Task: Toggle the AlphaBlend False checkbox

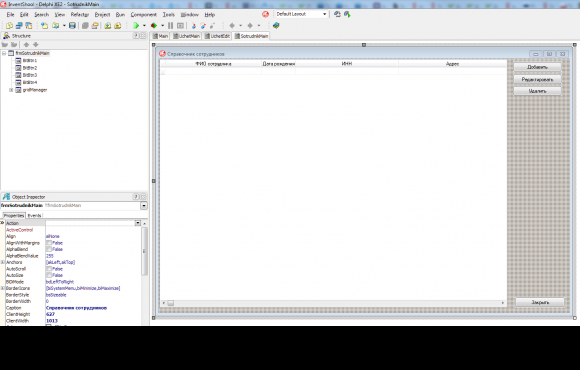Action: [x=49, y=249]
